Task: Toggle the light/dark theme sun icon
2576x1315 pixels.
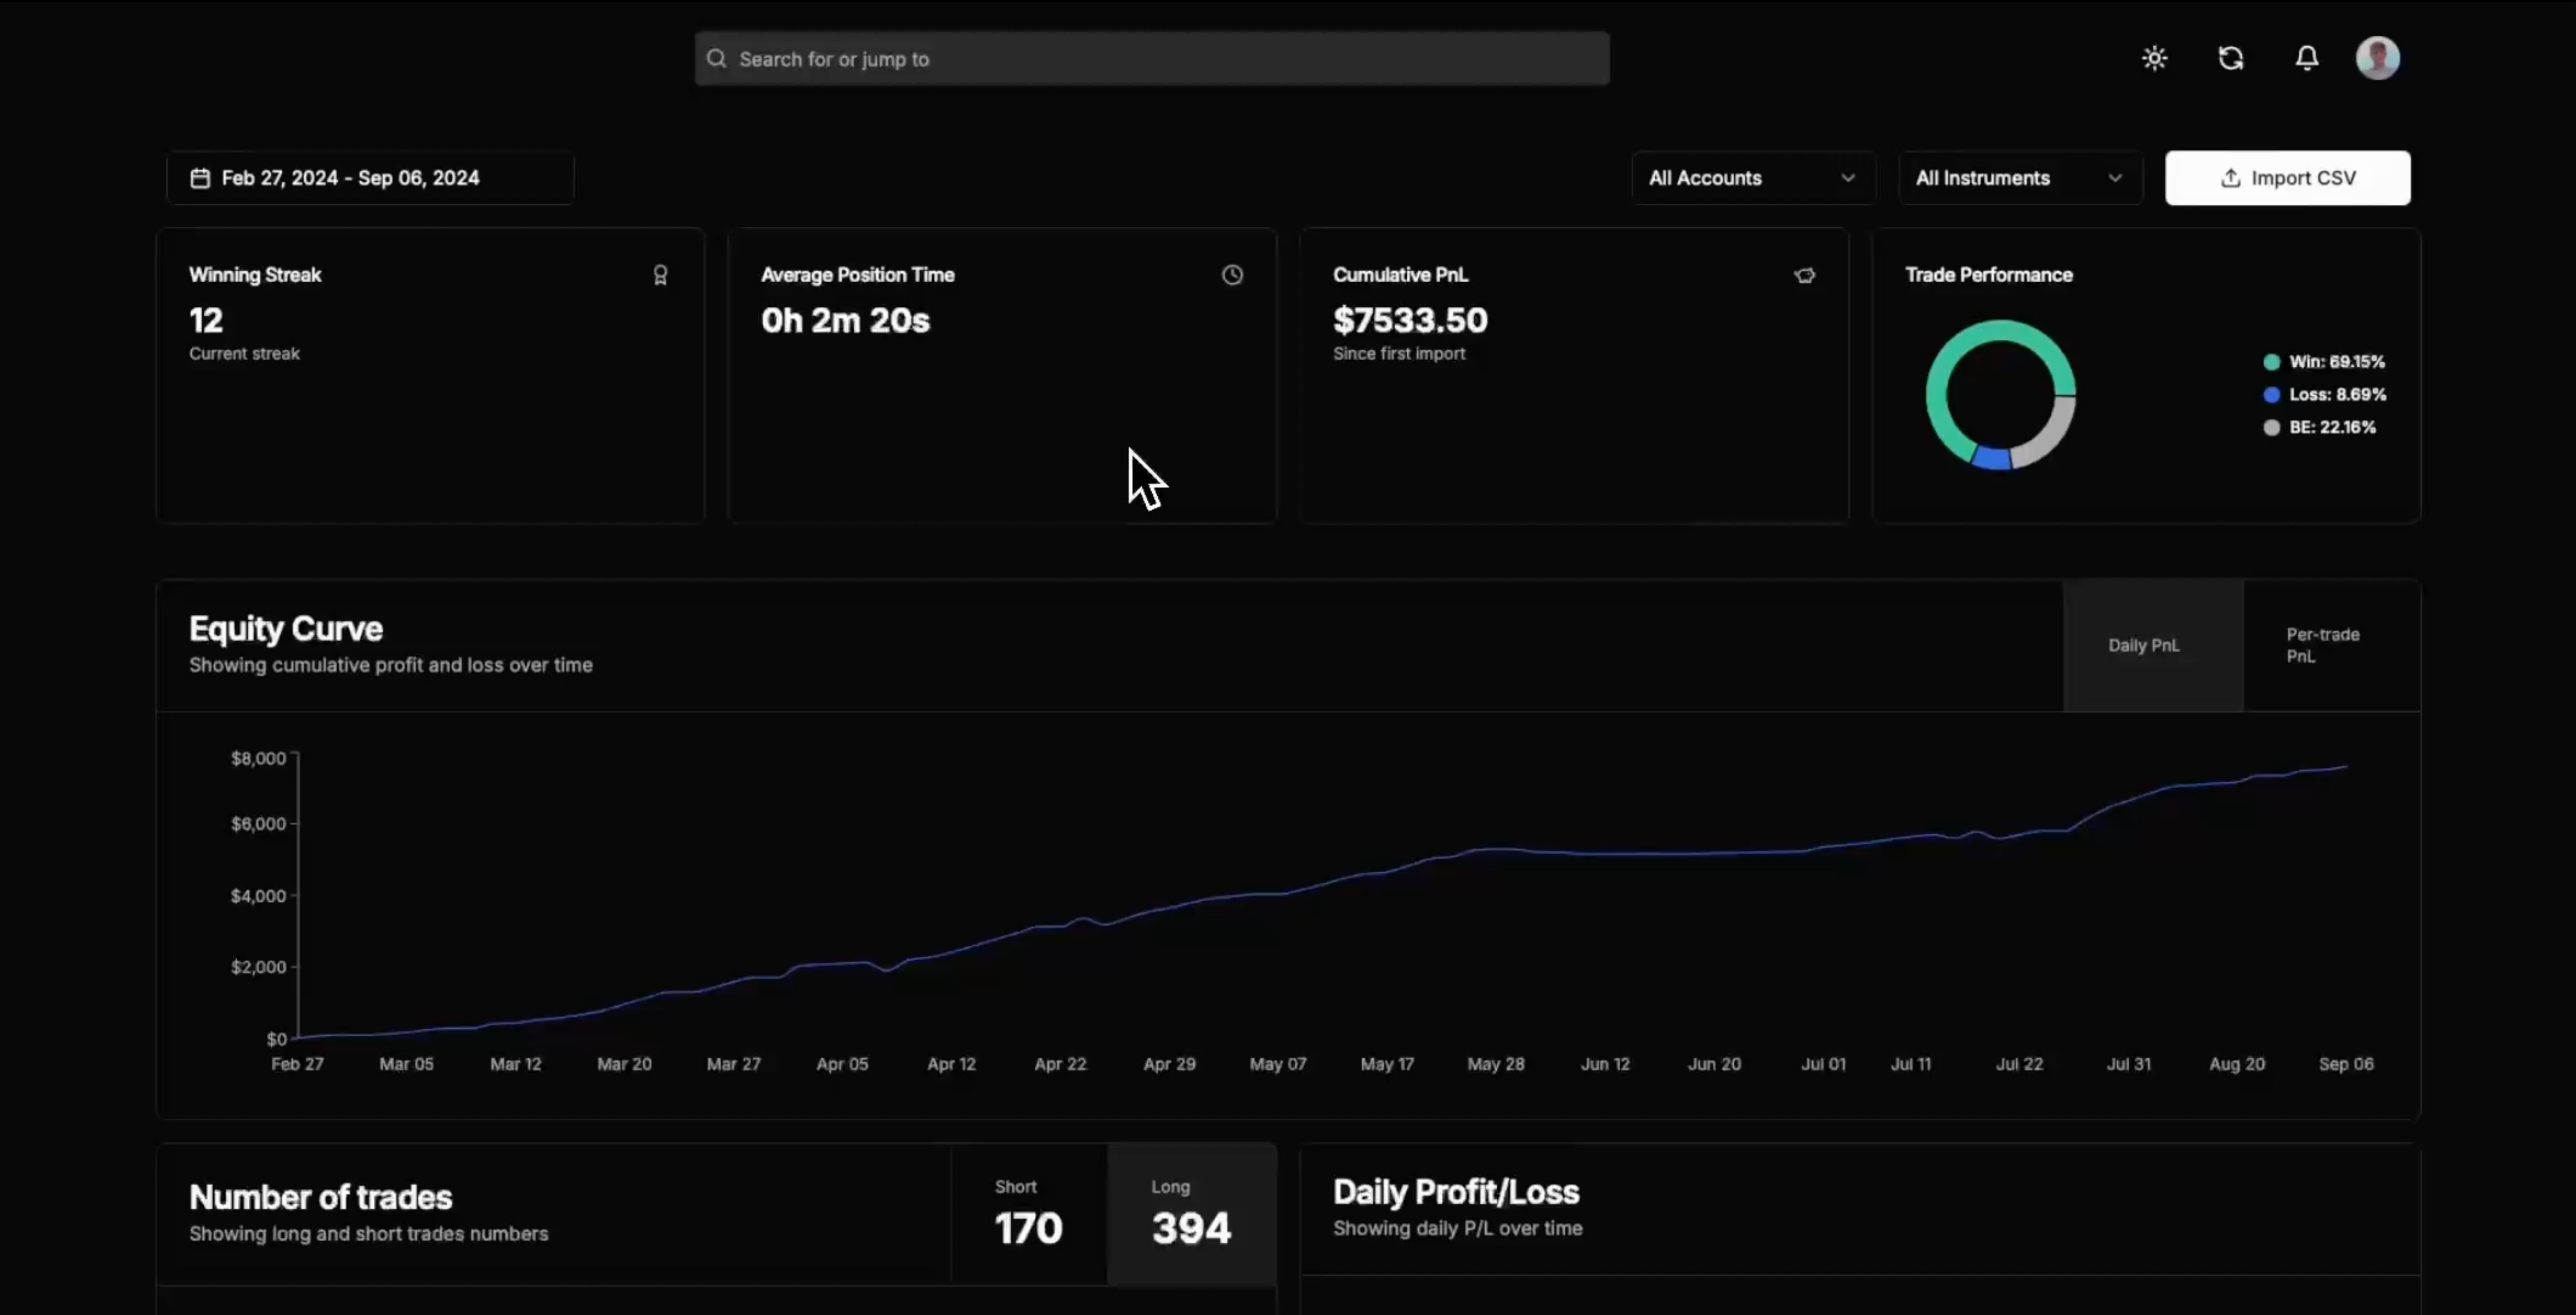Action: coord(2154,58)
